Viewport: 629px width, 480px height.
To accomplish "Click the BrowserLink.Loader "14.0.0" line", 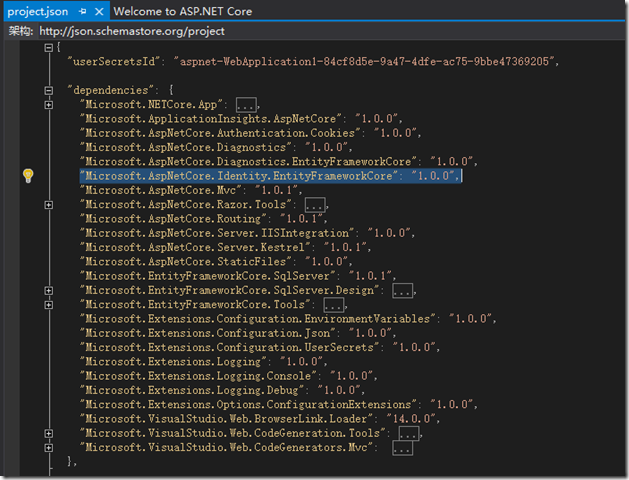I will [259, 419].
